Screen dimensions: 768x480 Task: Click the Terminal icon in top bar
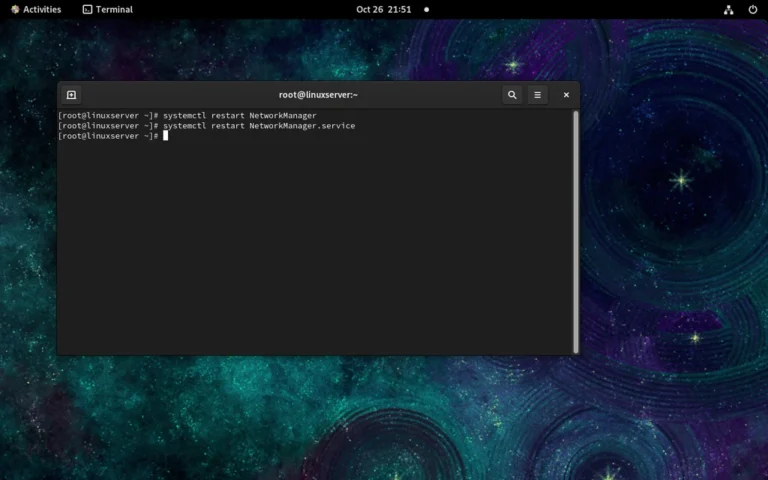(87, 9)
